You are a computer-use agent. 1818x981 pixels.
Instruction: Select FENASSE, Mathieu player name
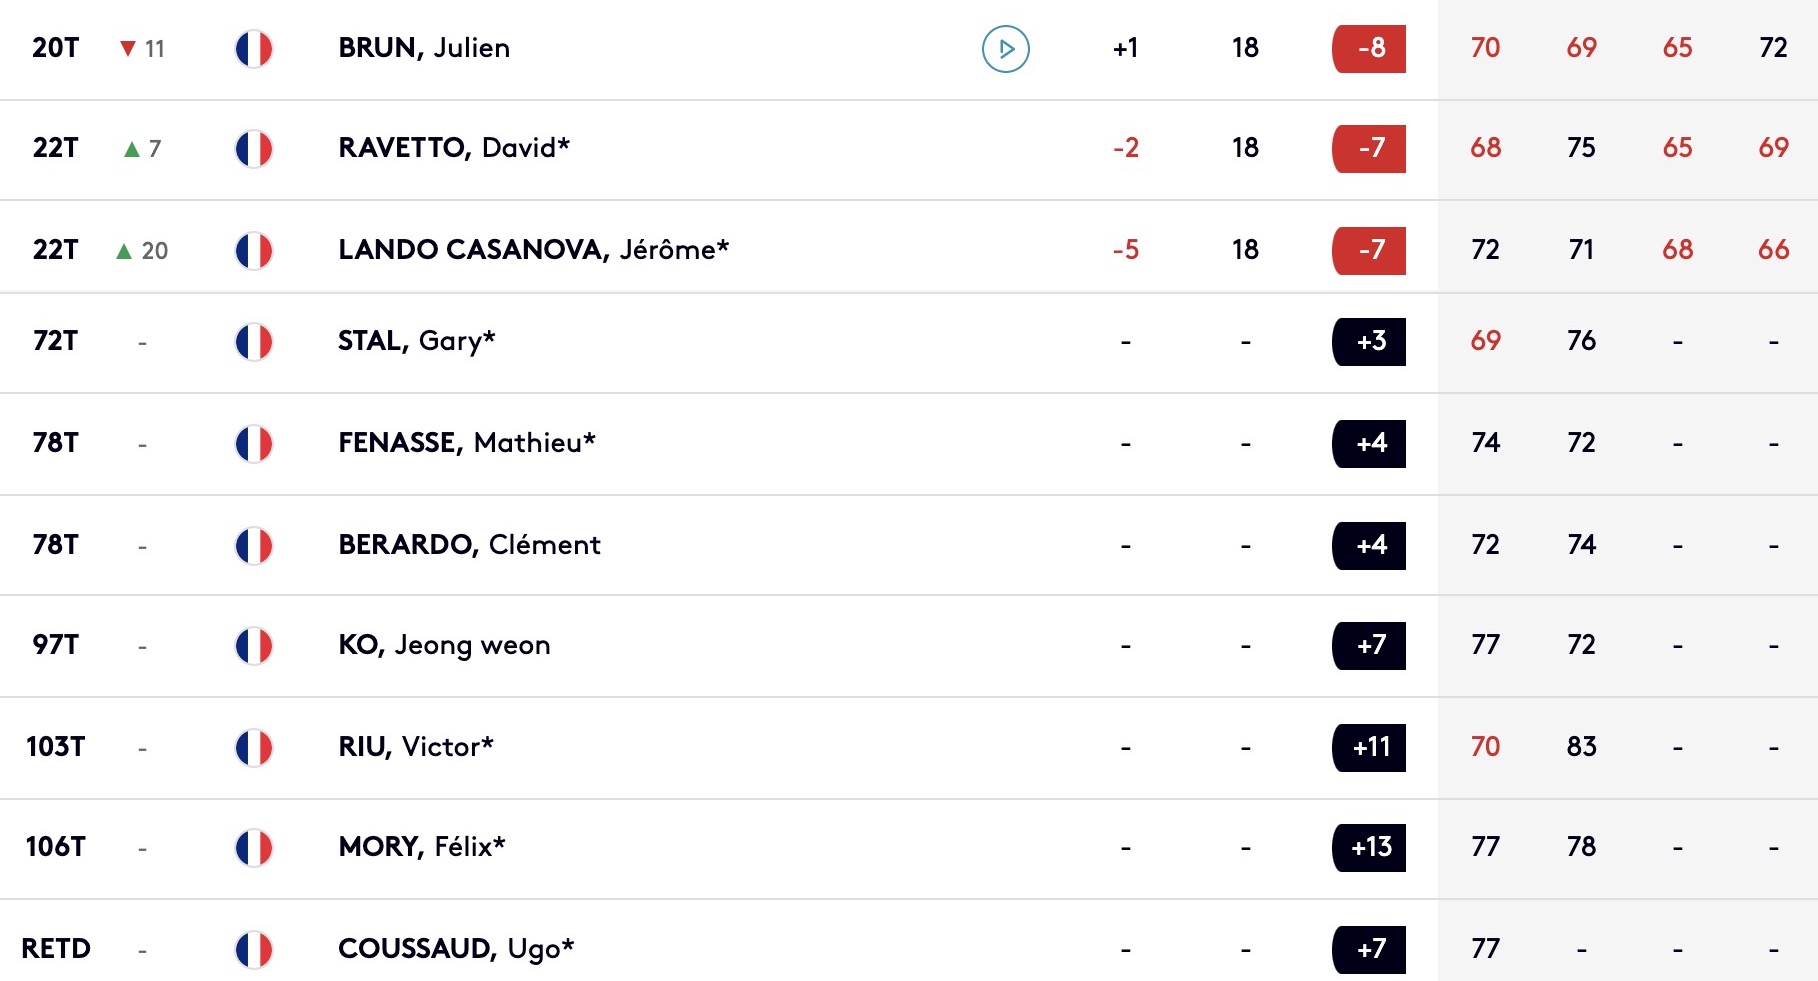click(467, 443)
